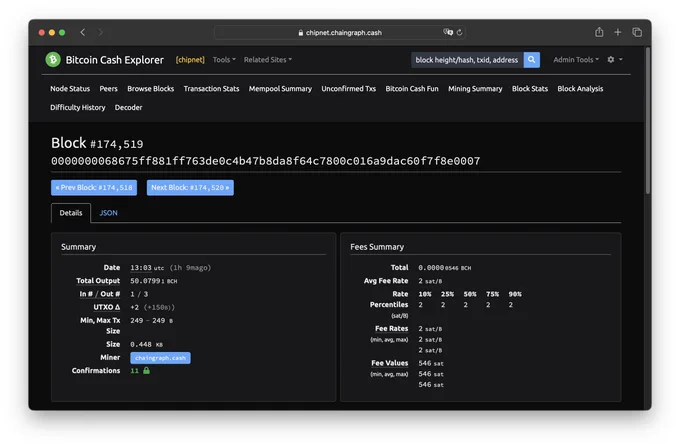Open Unconfirmed Txs
Image resolution: width=680 pixels, height=448 pixels.
(349, 89)
